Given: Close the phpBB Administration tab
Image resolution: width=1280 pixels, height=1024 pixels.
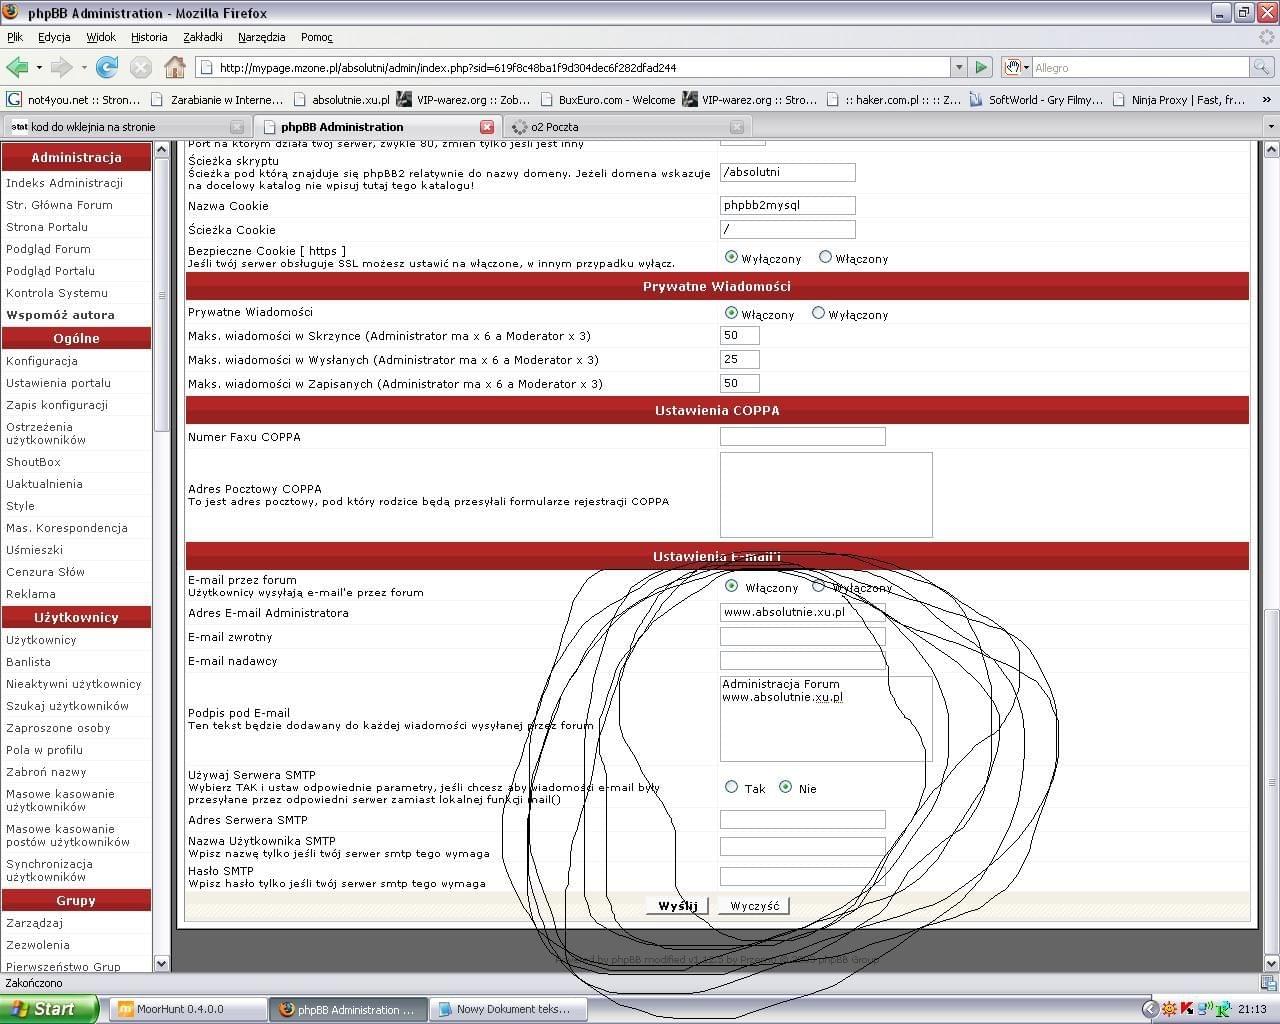Looking at the screenshot, I should tap(487, 127).
